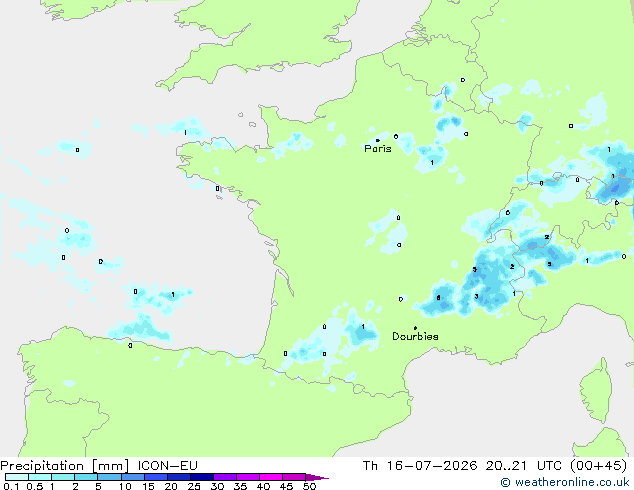This screenshot has height=490, width=634.
Task: Click the purple over-50 arrow tip of legend
Action: 317,477
